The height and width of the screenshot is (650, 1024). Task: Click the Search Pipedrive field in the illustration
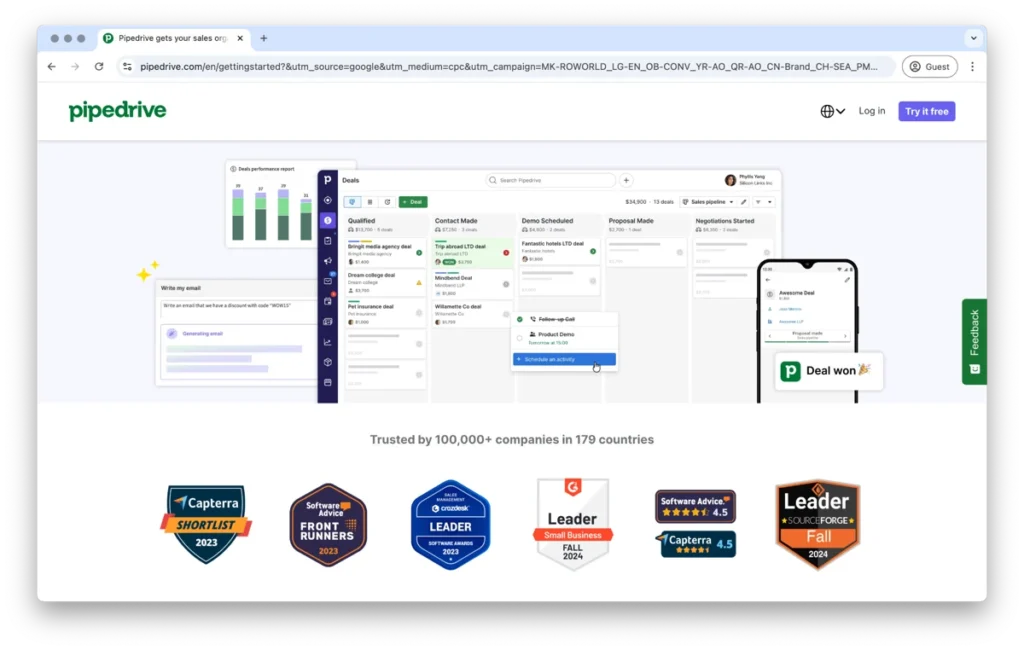[551, 180]
